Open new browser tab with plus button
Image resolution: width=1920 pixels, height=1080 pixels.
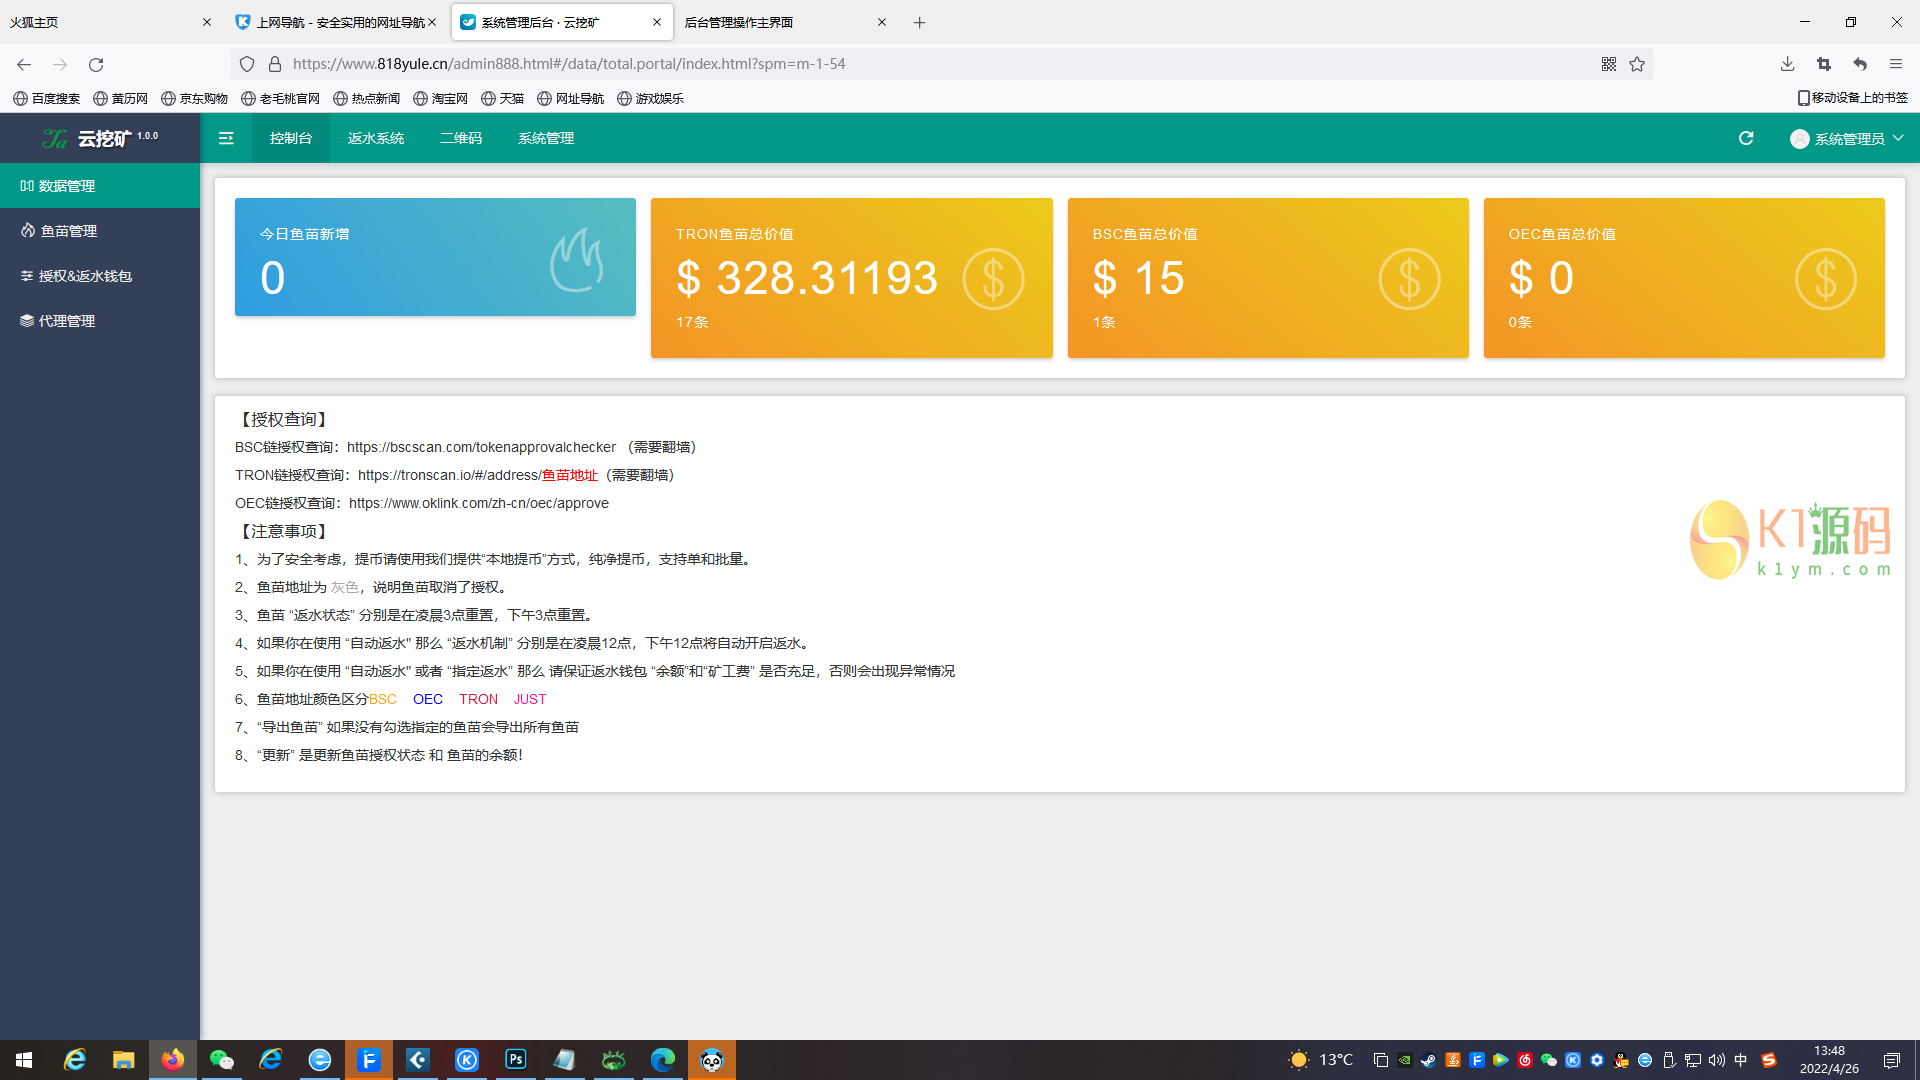pyautogui.click(x=919, y=22)
